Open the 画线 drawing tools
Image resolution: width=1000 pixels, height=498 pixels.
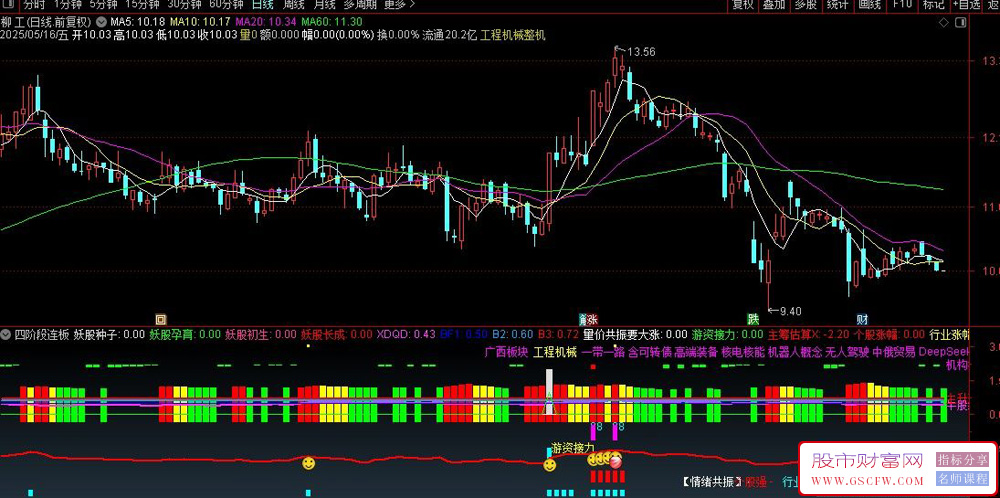869,4
